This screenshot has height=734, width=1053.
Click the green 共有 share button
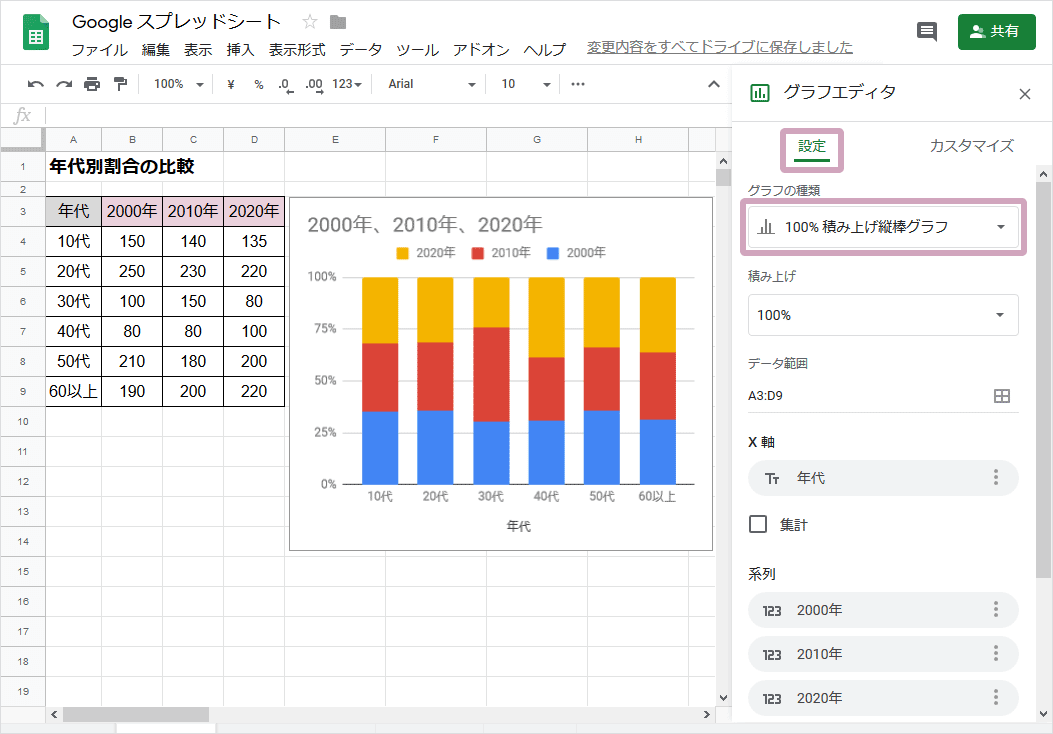point(995,31)
